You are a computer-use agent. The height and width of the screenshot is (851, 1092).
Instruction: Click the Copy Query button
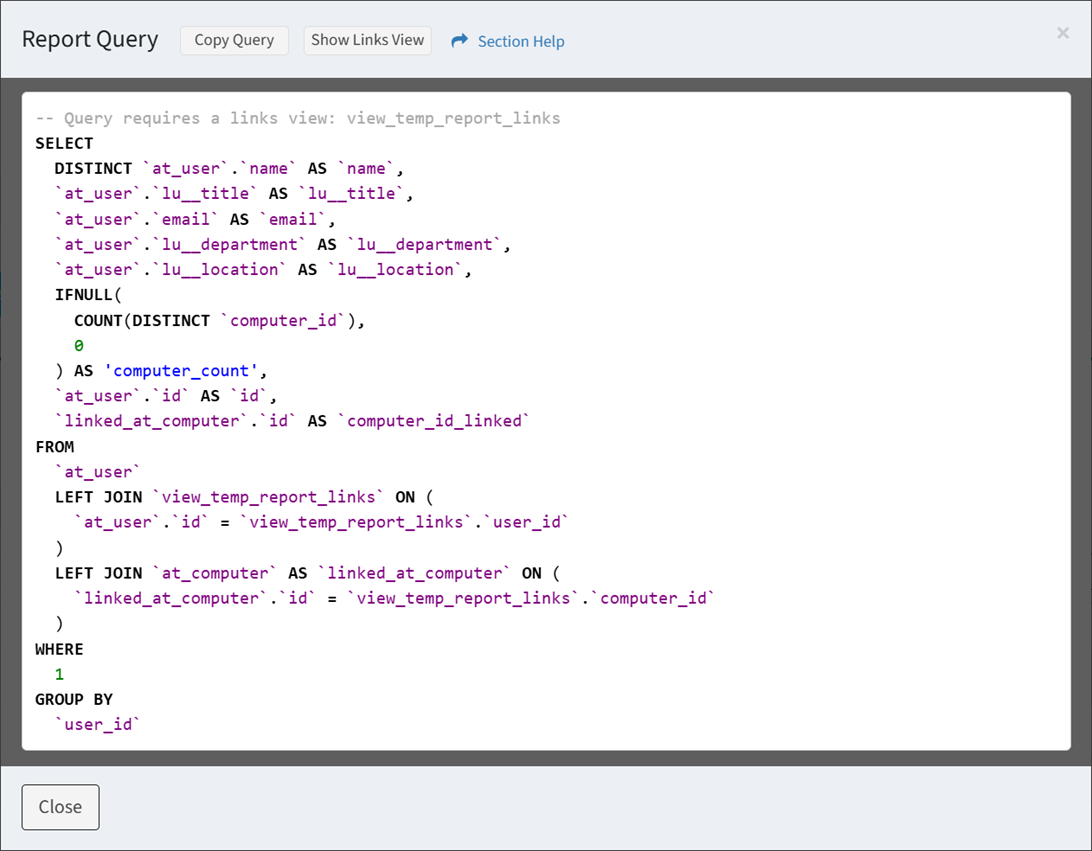pyautogui.click(x=234, y=41)
